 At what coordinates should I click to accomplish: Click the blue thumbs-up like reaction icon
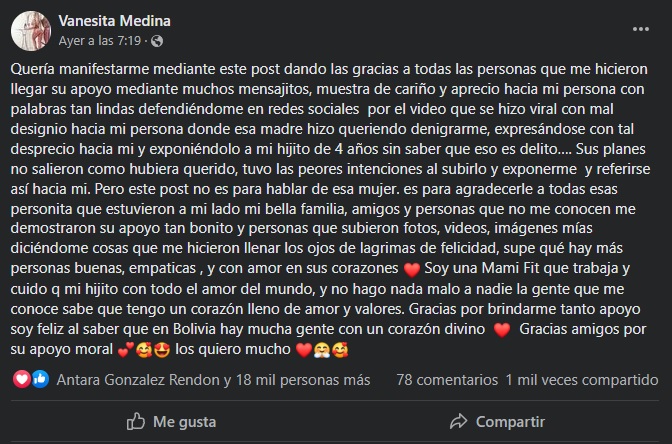40,380
